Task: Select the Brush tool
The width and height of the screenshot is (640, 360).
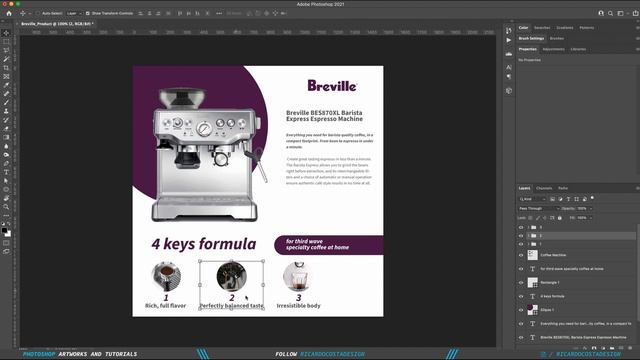Action: coord(6,102)
